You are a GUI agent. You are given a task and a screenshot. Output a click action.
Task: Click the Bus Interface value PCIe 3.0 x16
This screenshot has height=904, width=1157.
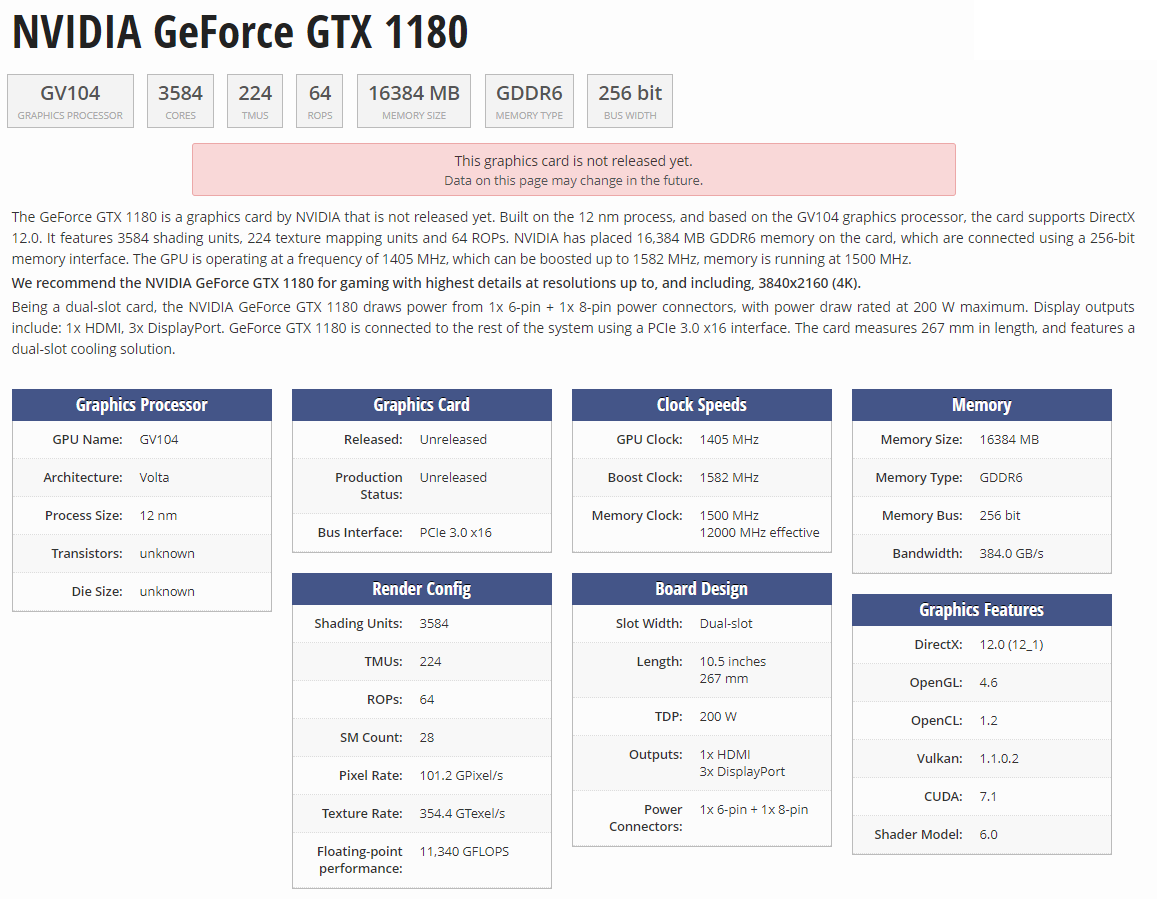pyautogui.click(x=455, y=533)
